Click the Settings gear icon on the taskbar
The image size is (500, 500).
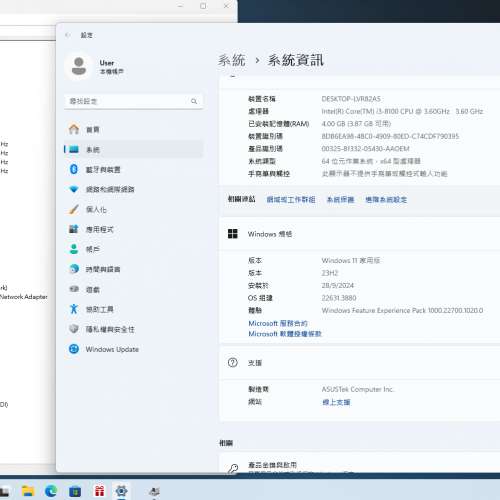click(121, 491)
